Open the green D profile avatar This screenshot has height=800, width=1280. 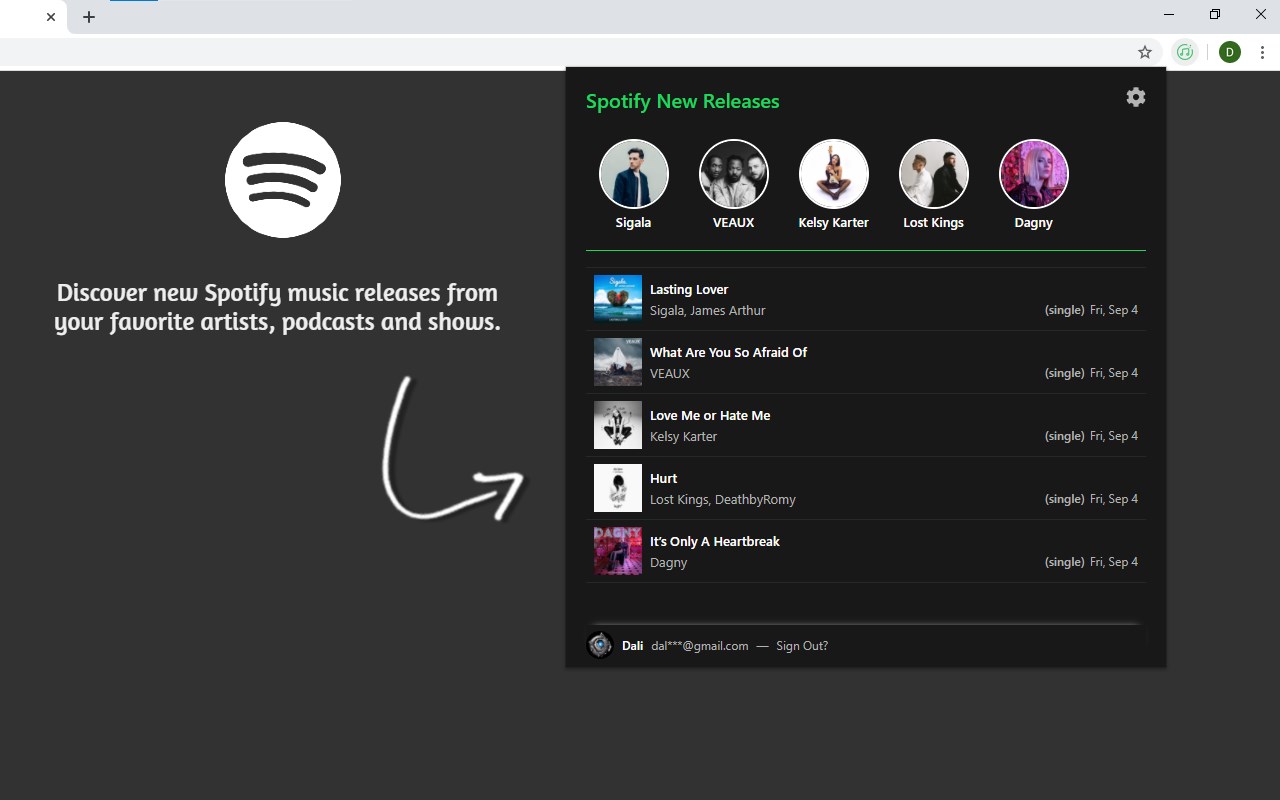point(1229,52)
